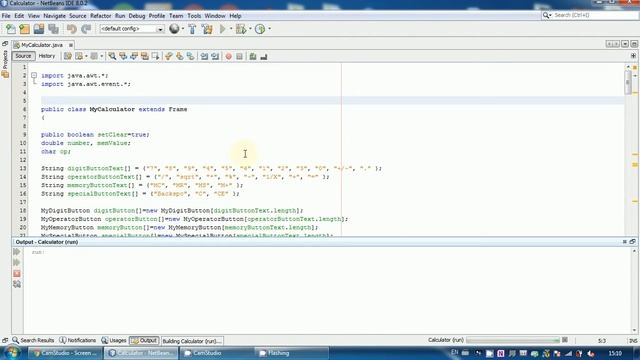This screenshot has height=360, width=640.
Task: Click the Calculator (run) progress bar
Action: (x=513, y=340)
